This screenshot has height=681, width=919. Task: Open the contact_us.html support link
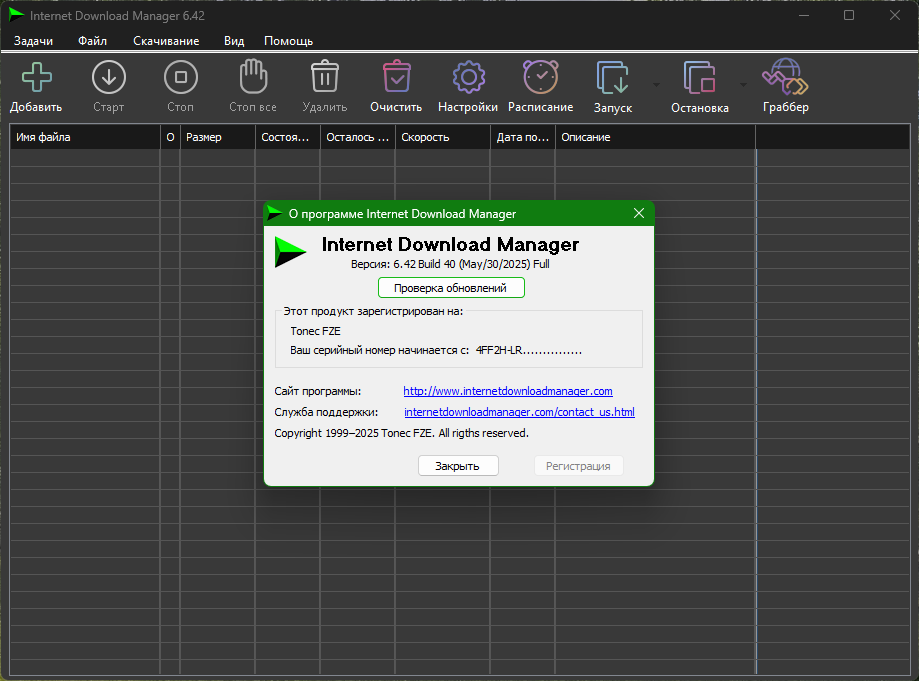pos(519,412)
